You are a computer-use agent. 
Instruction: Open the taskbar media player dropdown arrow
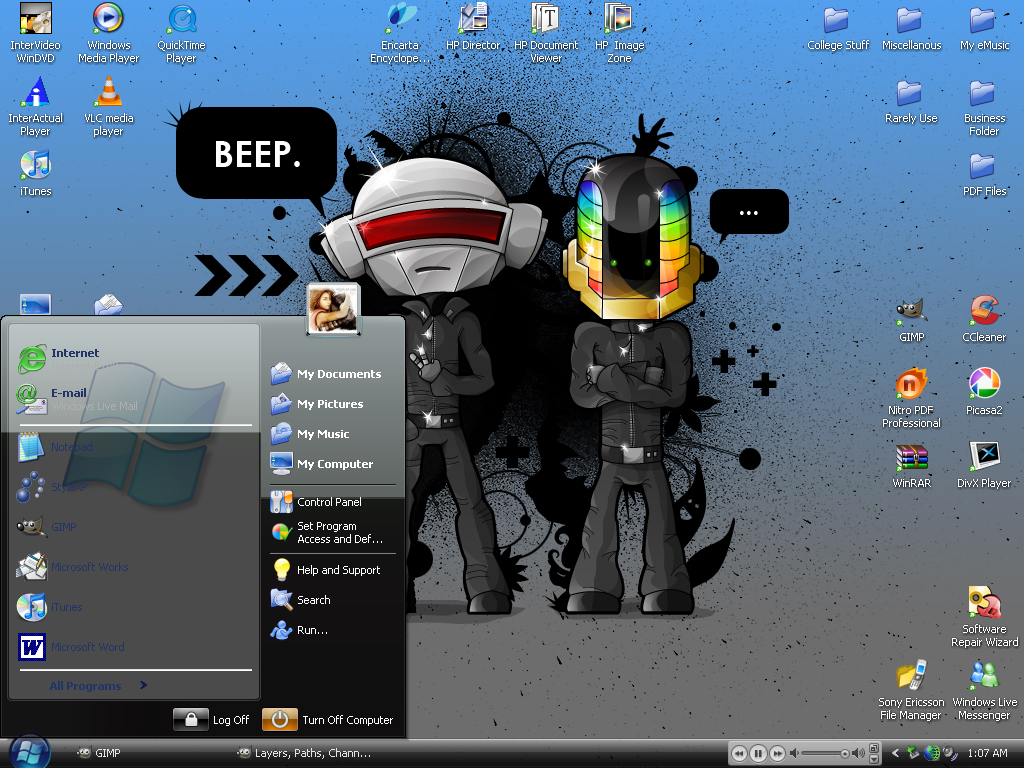pos(874,759)
